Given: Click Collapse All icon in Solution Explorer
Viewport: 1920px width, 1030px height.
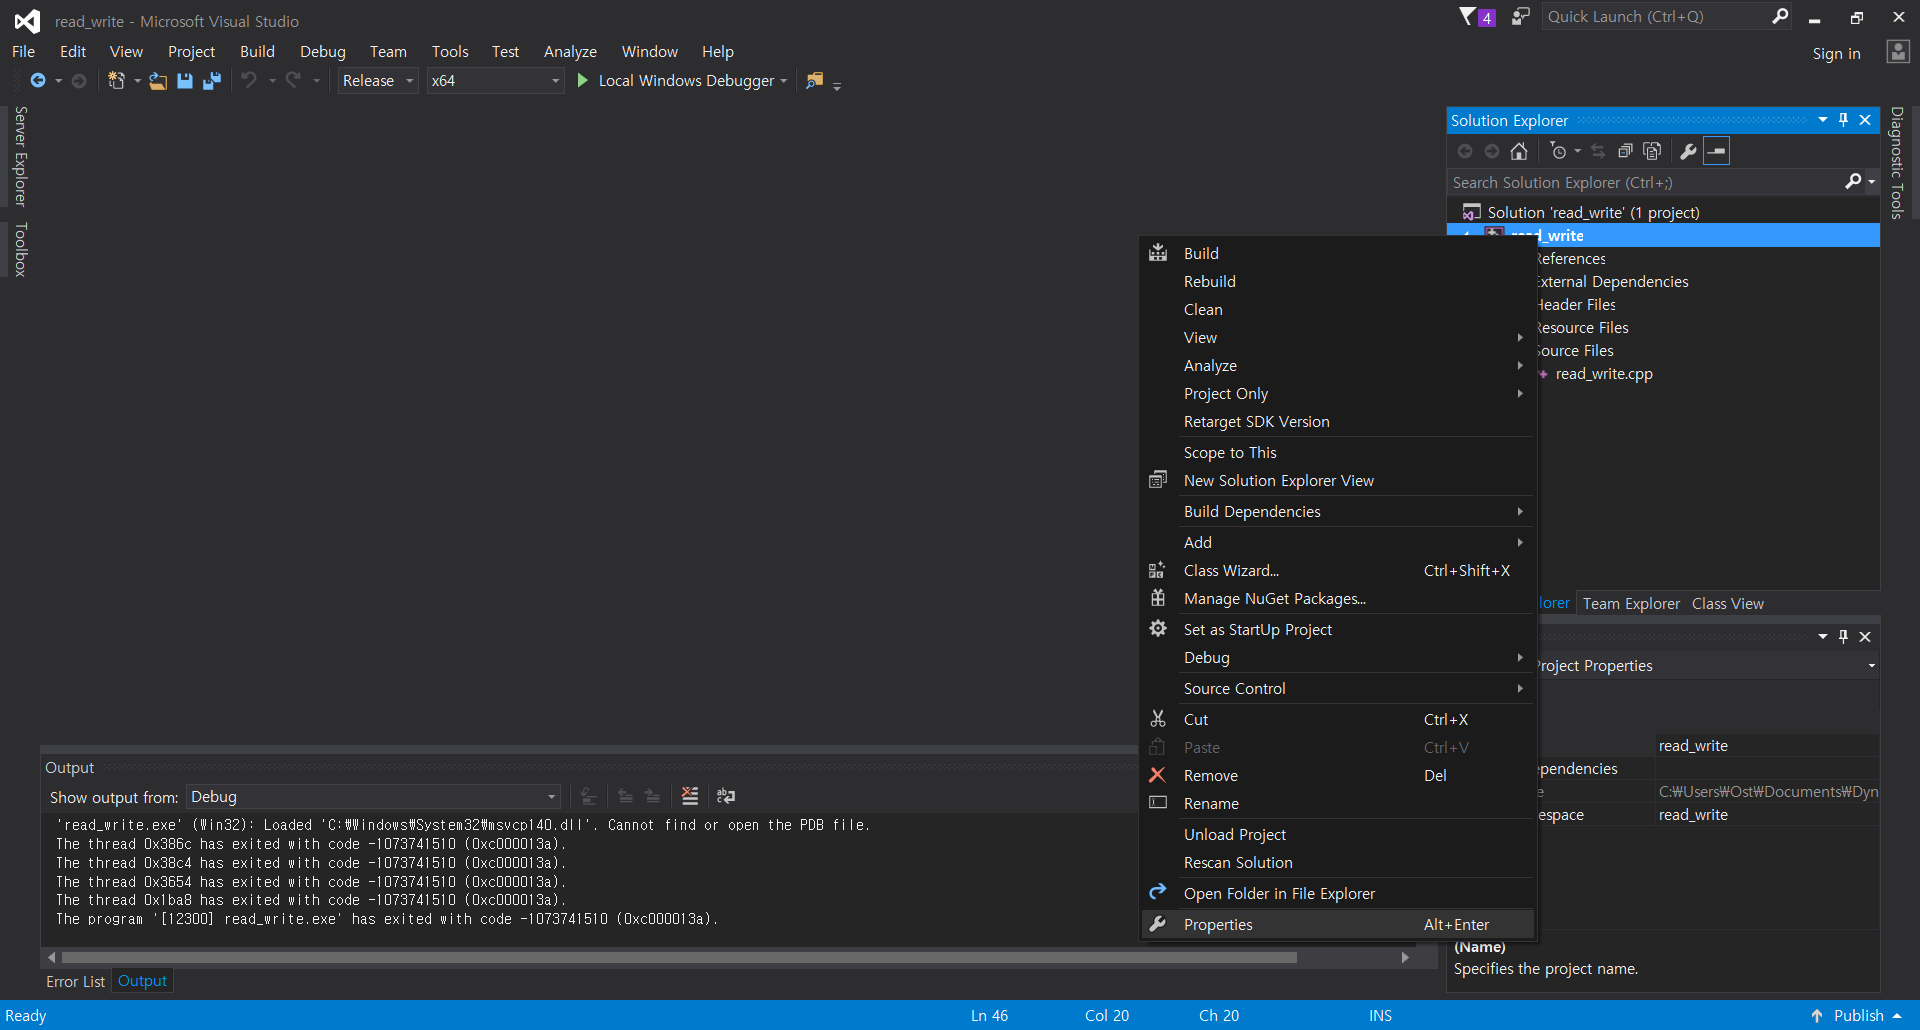Looking at the screenshot, I should tap(1625, 151).
